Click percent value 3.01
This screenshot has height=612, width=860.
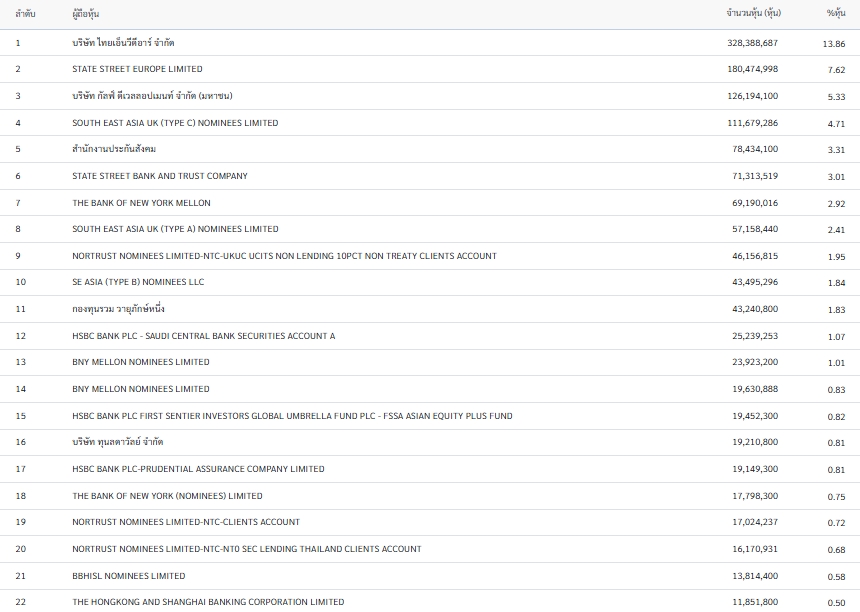(836, 177)
